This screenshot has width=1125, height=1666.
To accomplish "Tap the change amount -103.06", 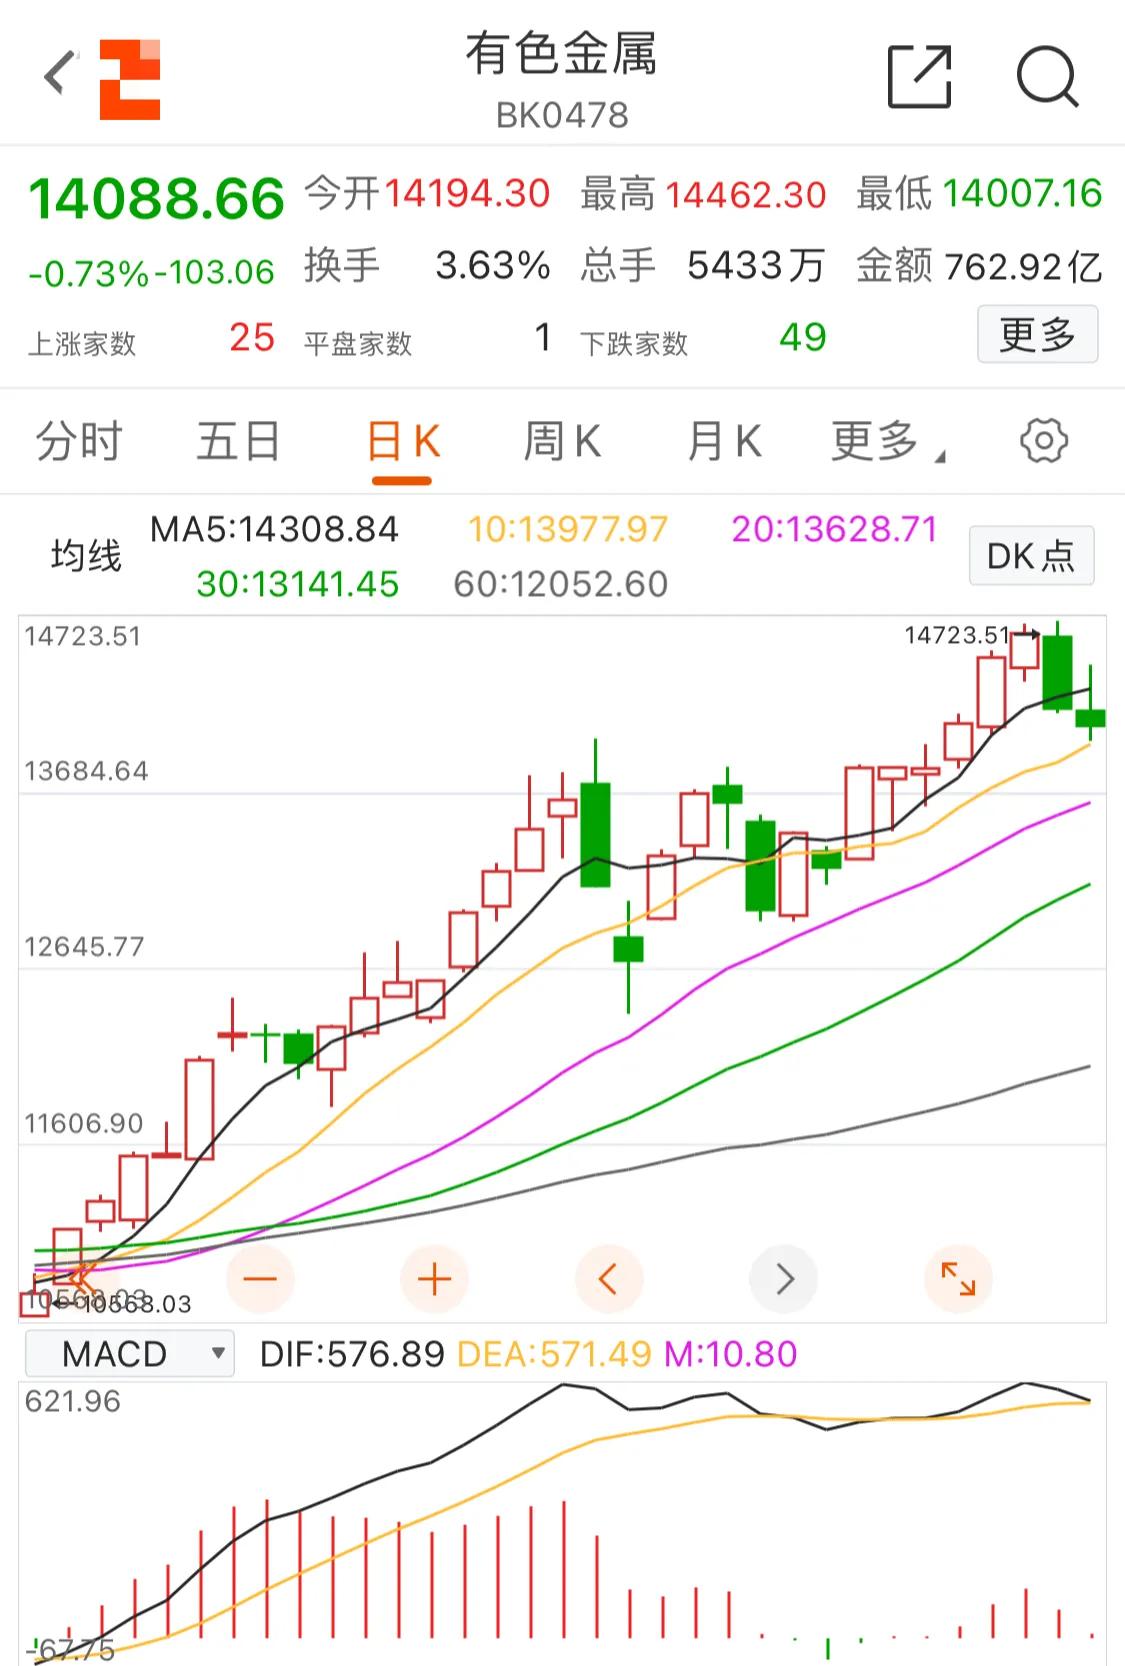I will coord(213,272).
